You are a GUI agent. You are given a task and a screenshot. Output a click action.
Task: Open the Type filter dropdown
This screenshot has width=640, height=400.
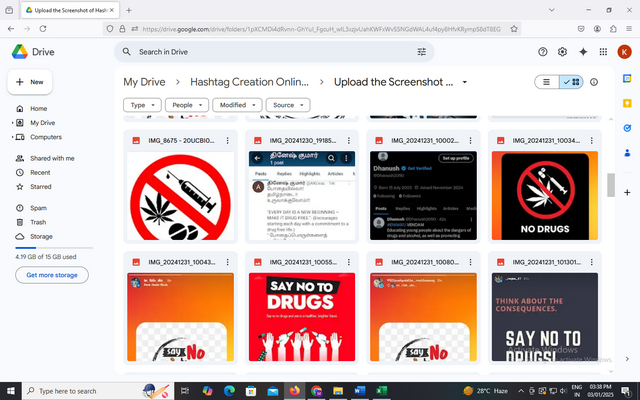point(144,104)
